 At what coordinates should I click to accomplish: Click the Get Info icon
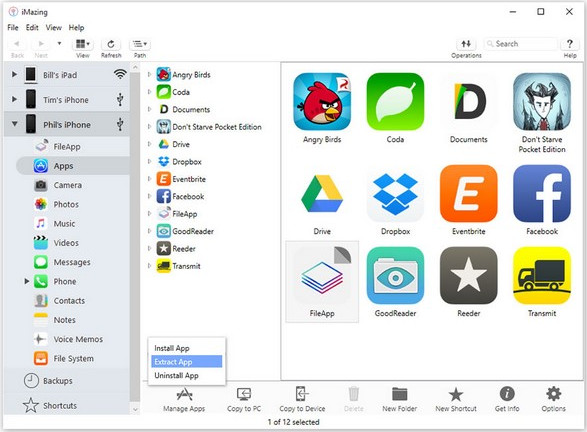(x=507, y=394)
